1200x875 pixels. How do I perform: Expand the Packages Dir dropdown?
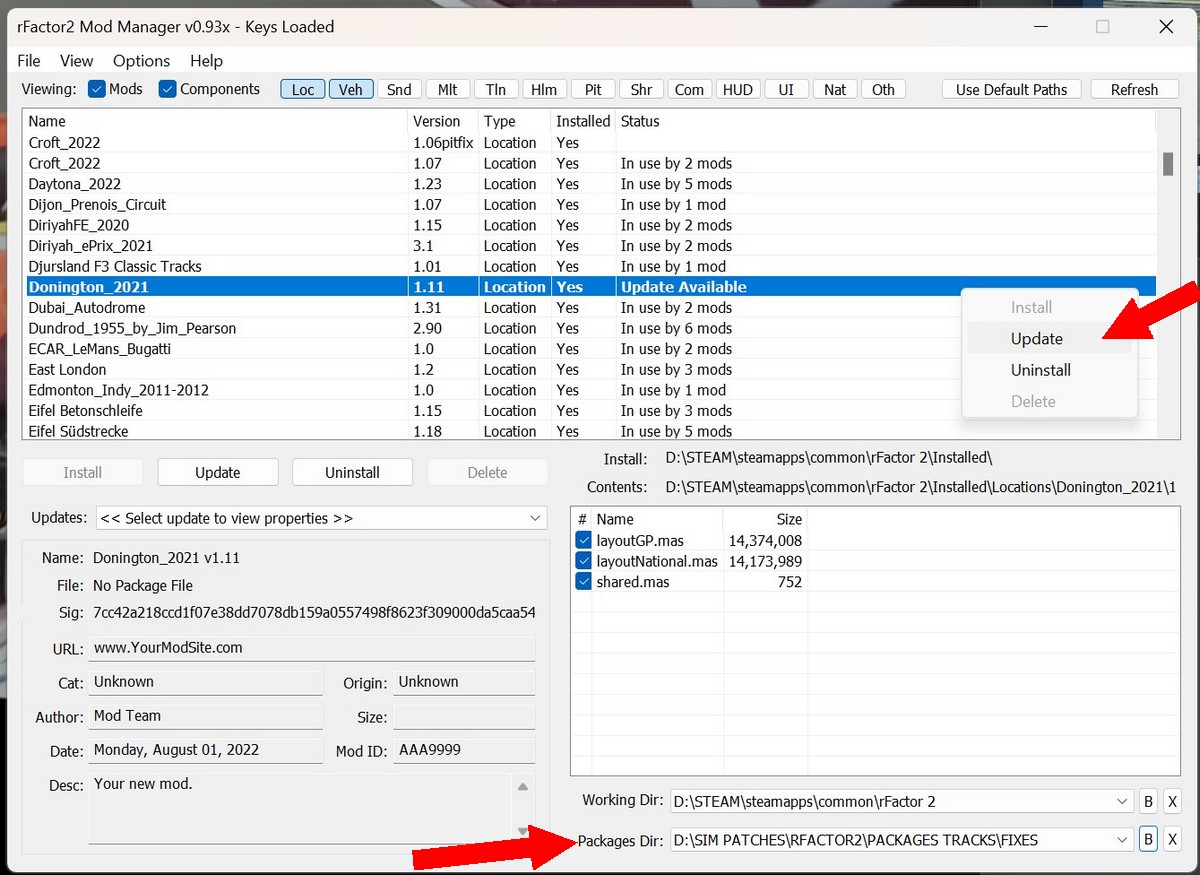[x=1122, y=840]
